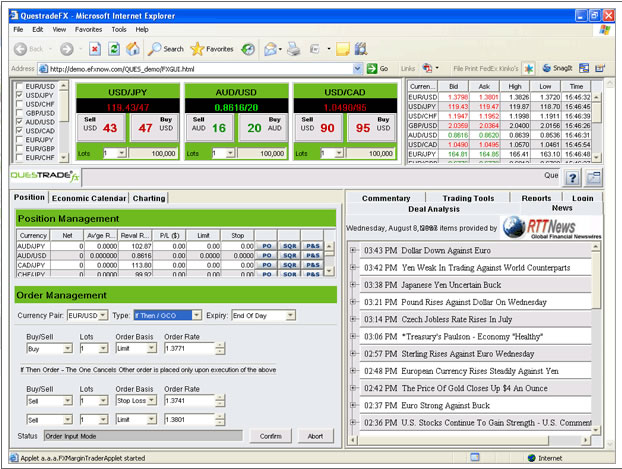Buy AUD/USD at 20
Viewport: 622px width, 469px height.
click(263, 128)
